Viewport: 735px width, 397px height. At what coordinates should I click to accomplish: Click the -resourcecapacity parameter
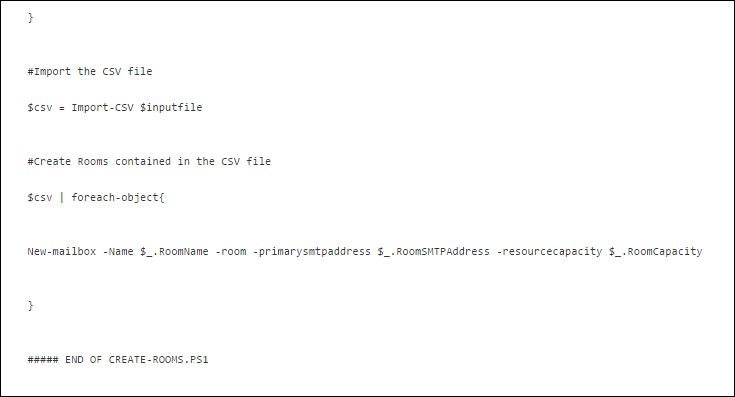tap(549, 251)
